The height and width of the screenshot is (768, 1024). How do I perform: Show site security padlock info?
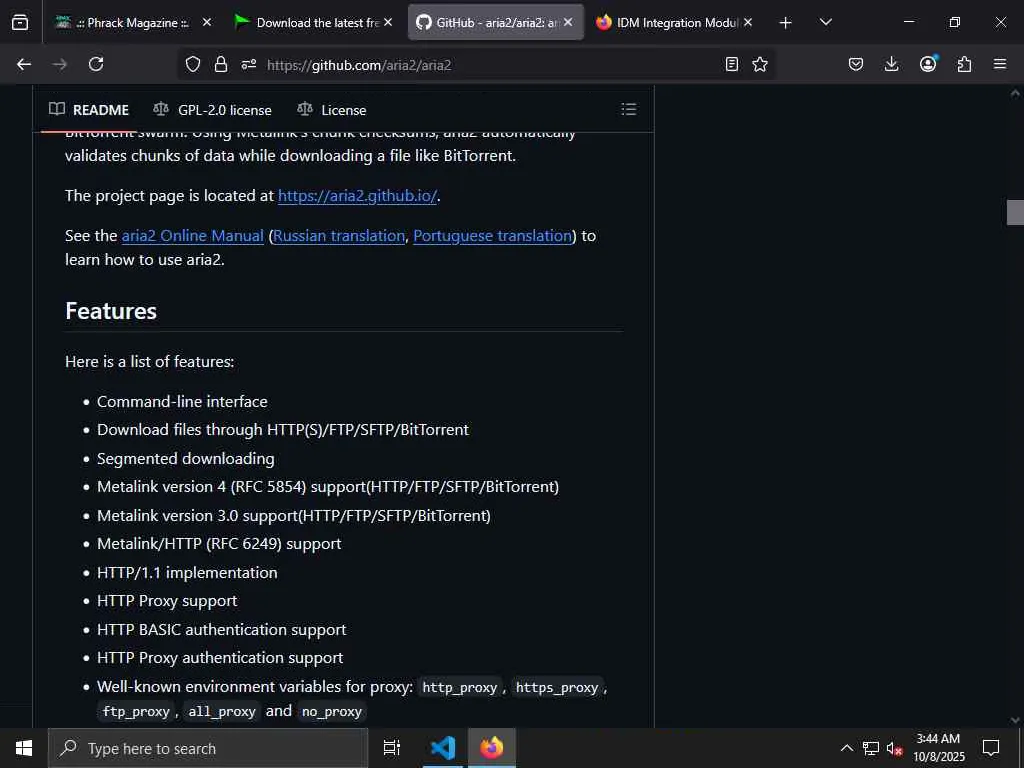[x=221, y=64]
